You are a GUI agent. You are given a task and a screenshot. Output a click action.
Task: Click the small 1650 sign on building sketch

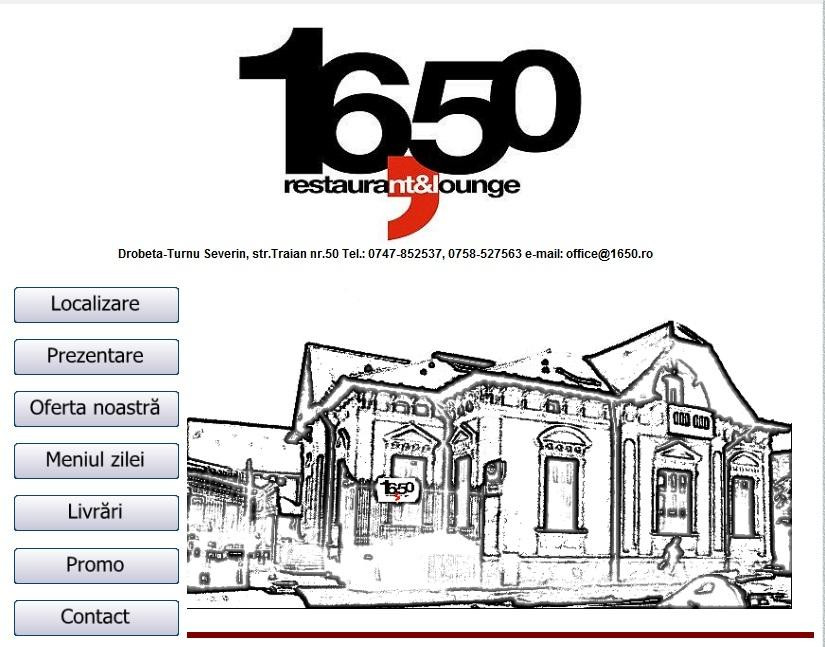[398, 490]
